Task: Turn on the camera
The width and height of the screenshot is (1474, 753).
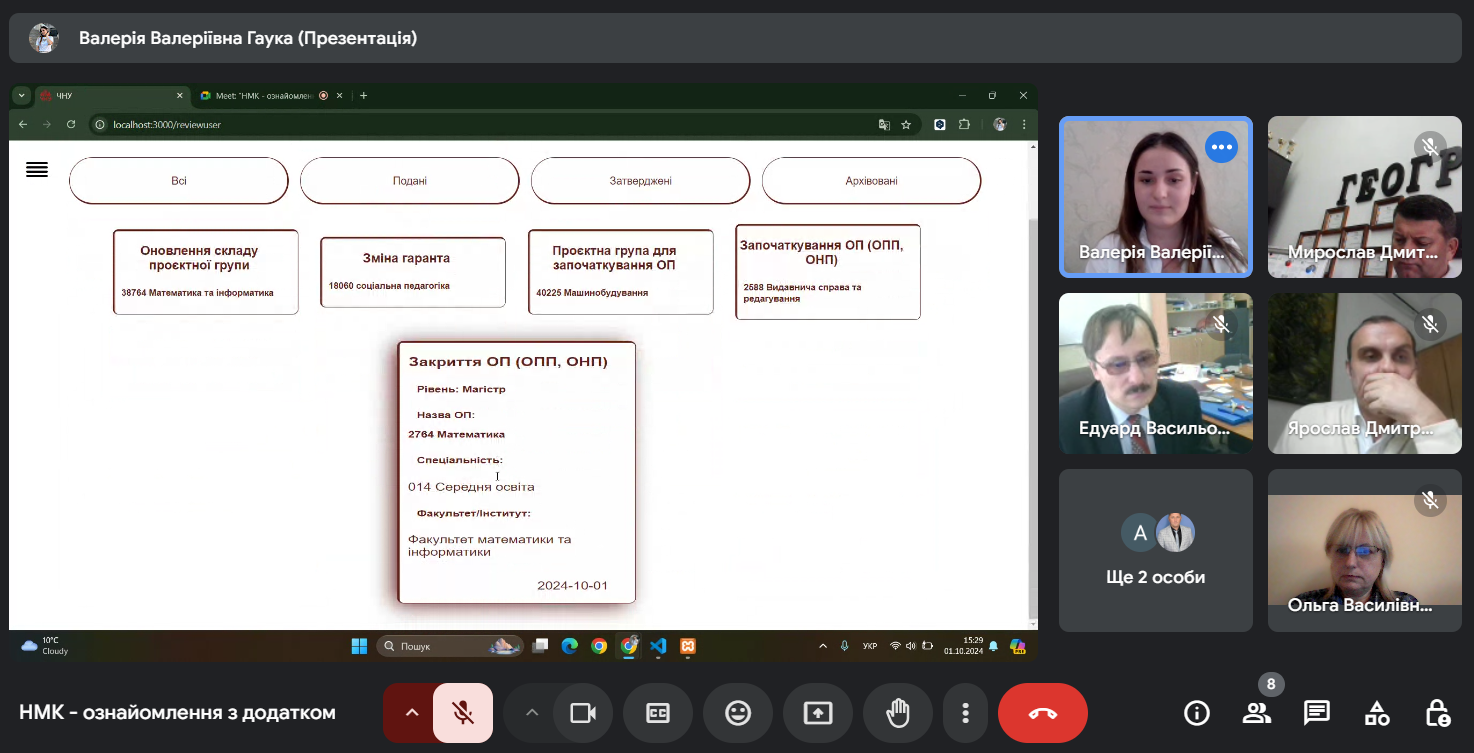Action: pyautogui.click(x=583, y=713)
